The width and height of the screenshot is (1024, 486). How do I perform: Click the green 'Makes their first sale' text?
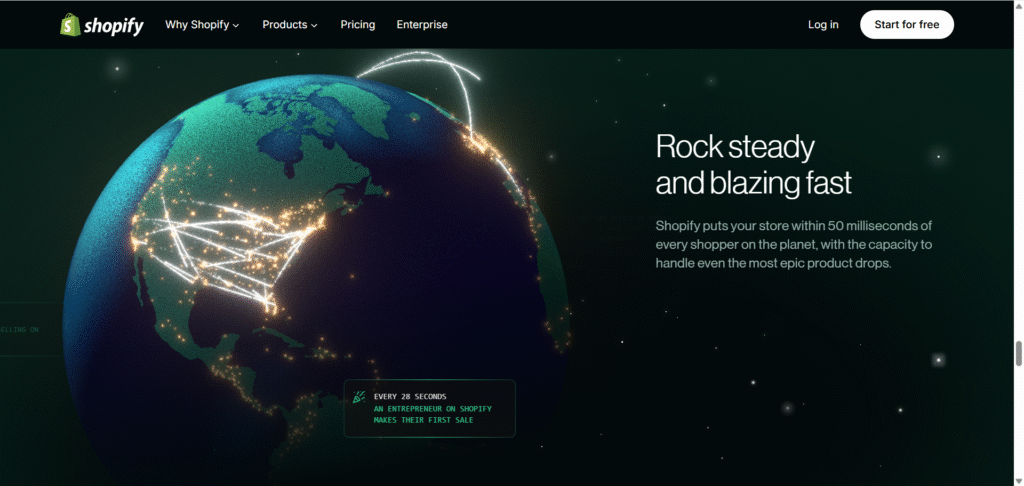(424, 420)
